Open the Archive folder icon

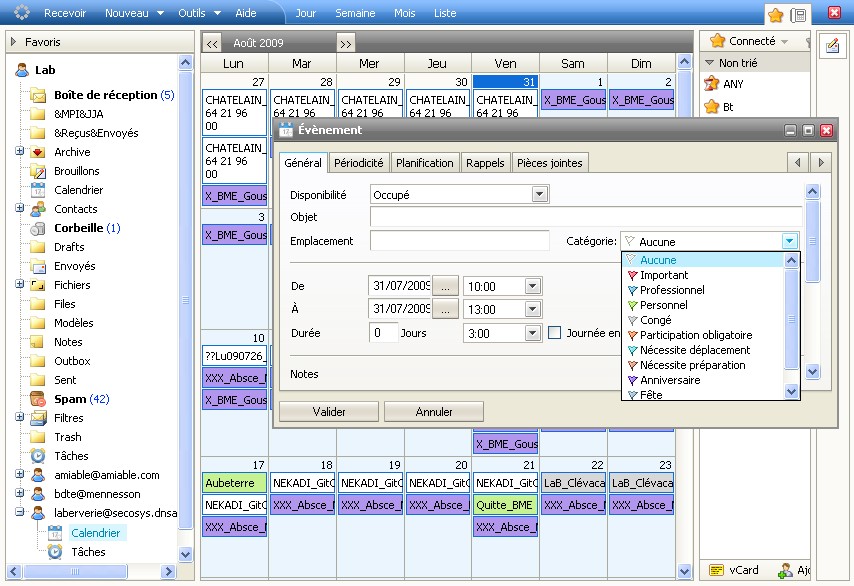click(x=38, y=152)
